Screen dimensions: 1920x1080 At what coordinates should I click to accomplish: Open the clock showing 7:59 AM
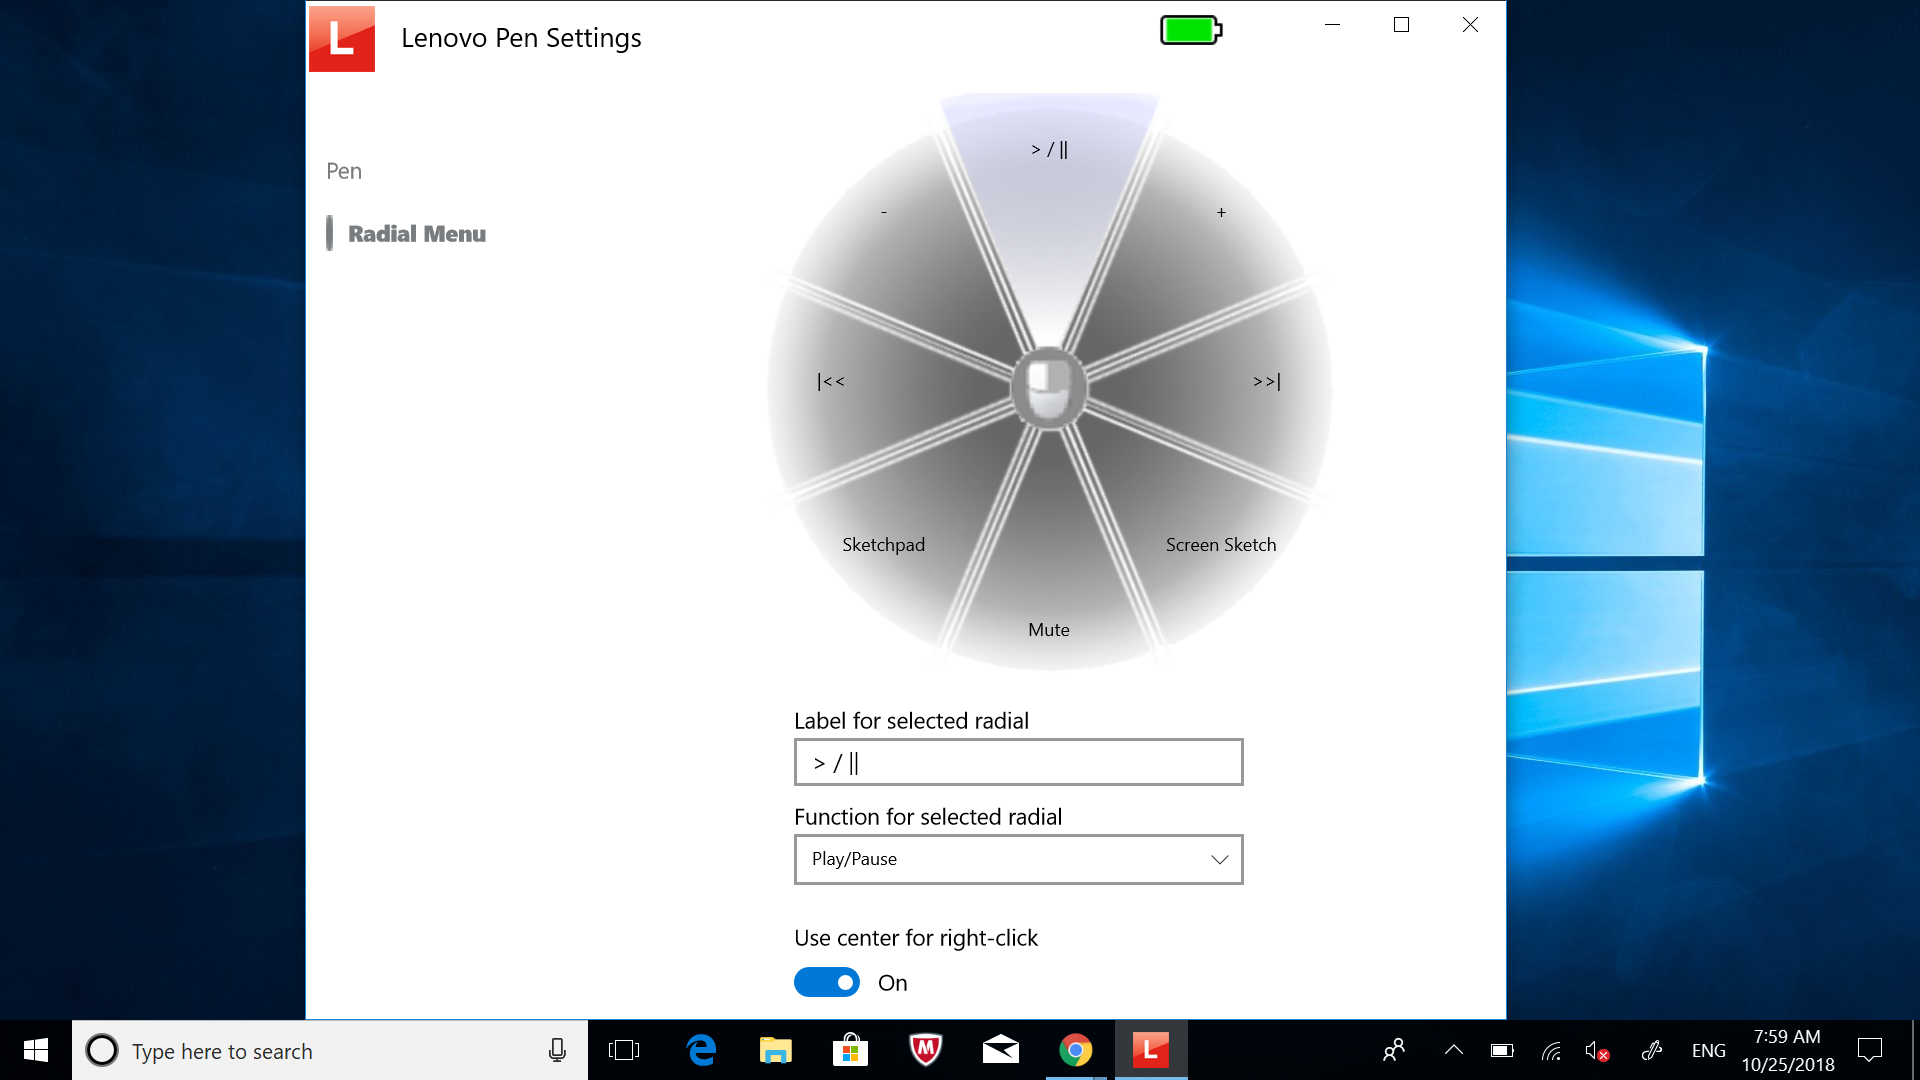click(1788, 1050)
